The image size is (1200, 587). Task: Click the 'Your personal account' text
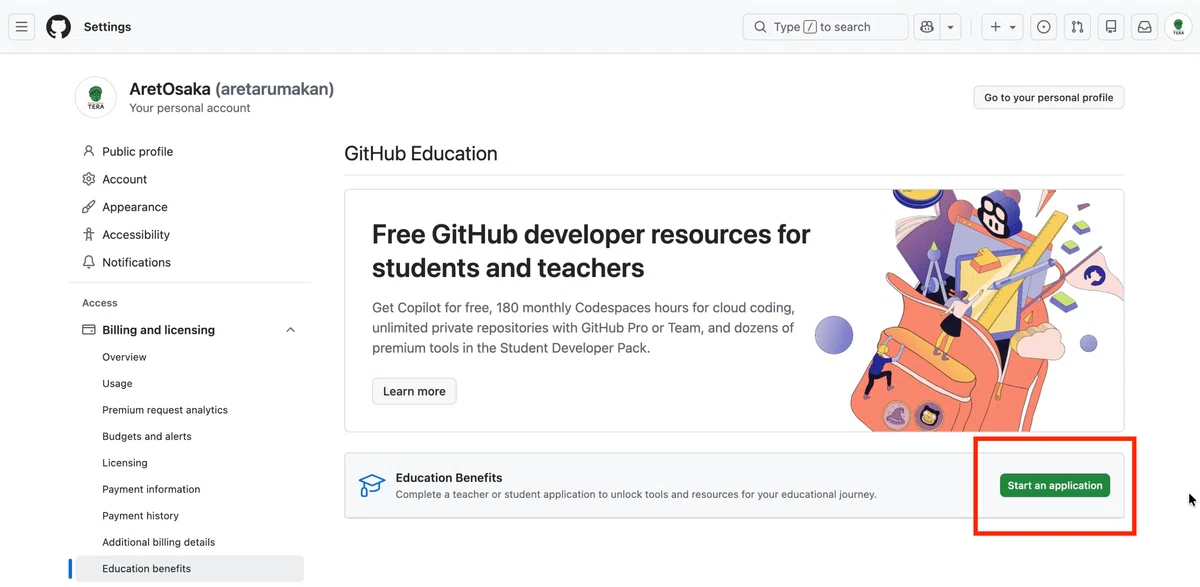click(190, 108)
